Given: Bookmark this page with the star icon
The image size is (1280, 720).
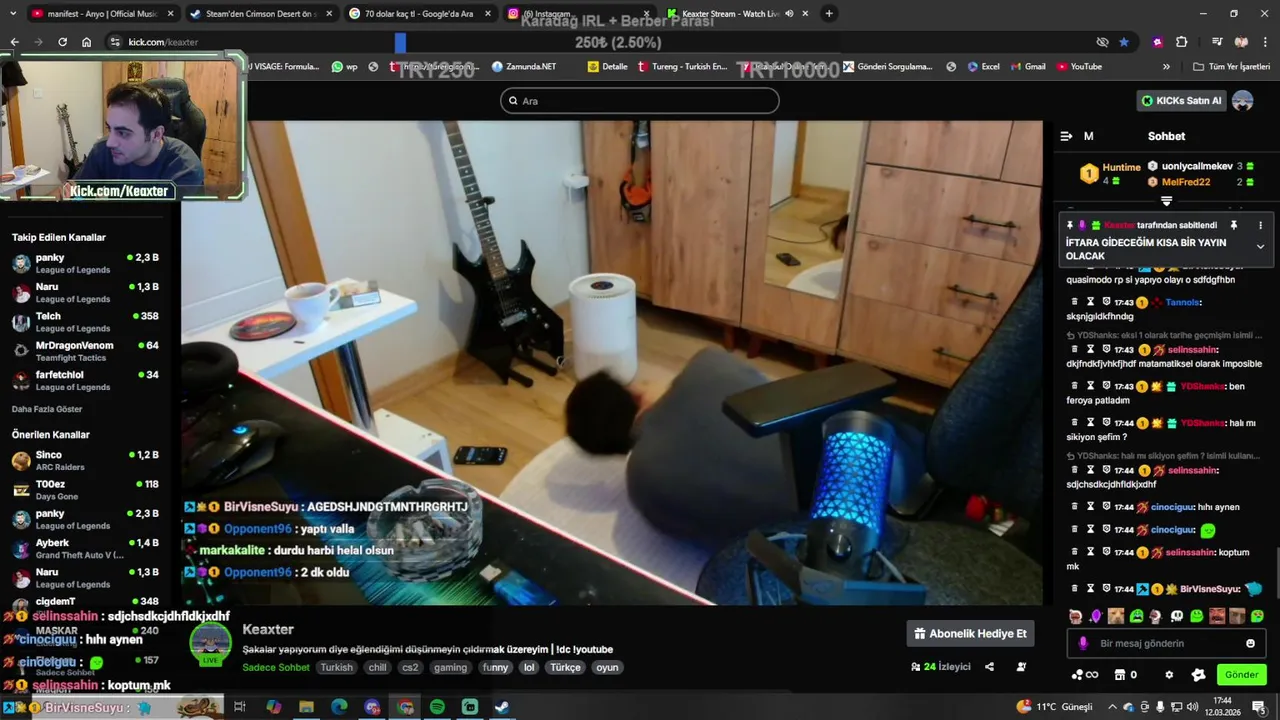Looking at the screenshot, I should [1124, 42].
